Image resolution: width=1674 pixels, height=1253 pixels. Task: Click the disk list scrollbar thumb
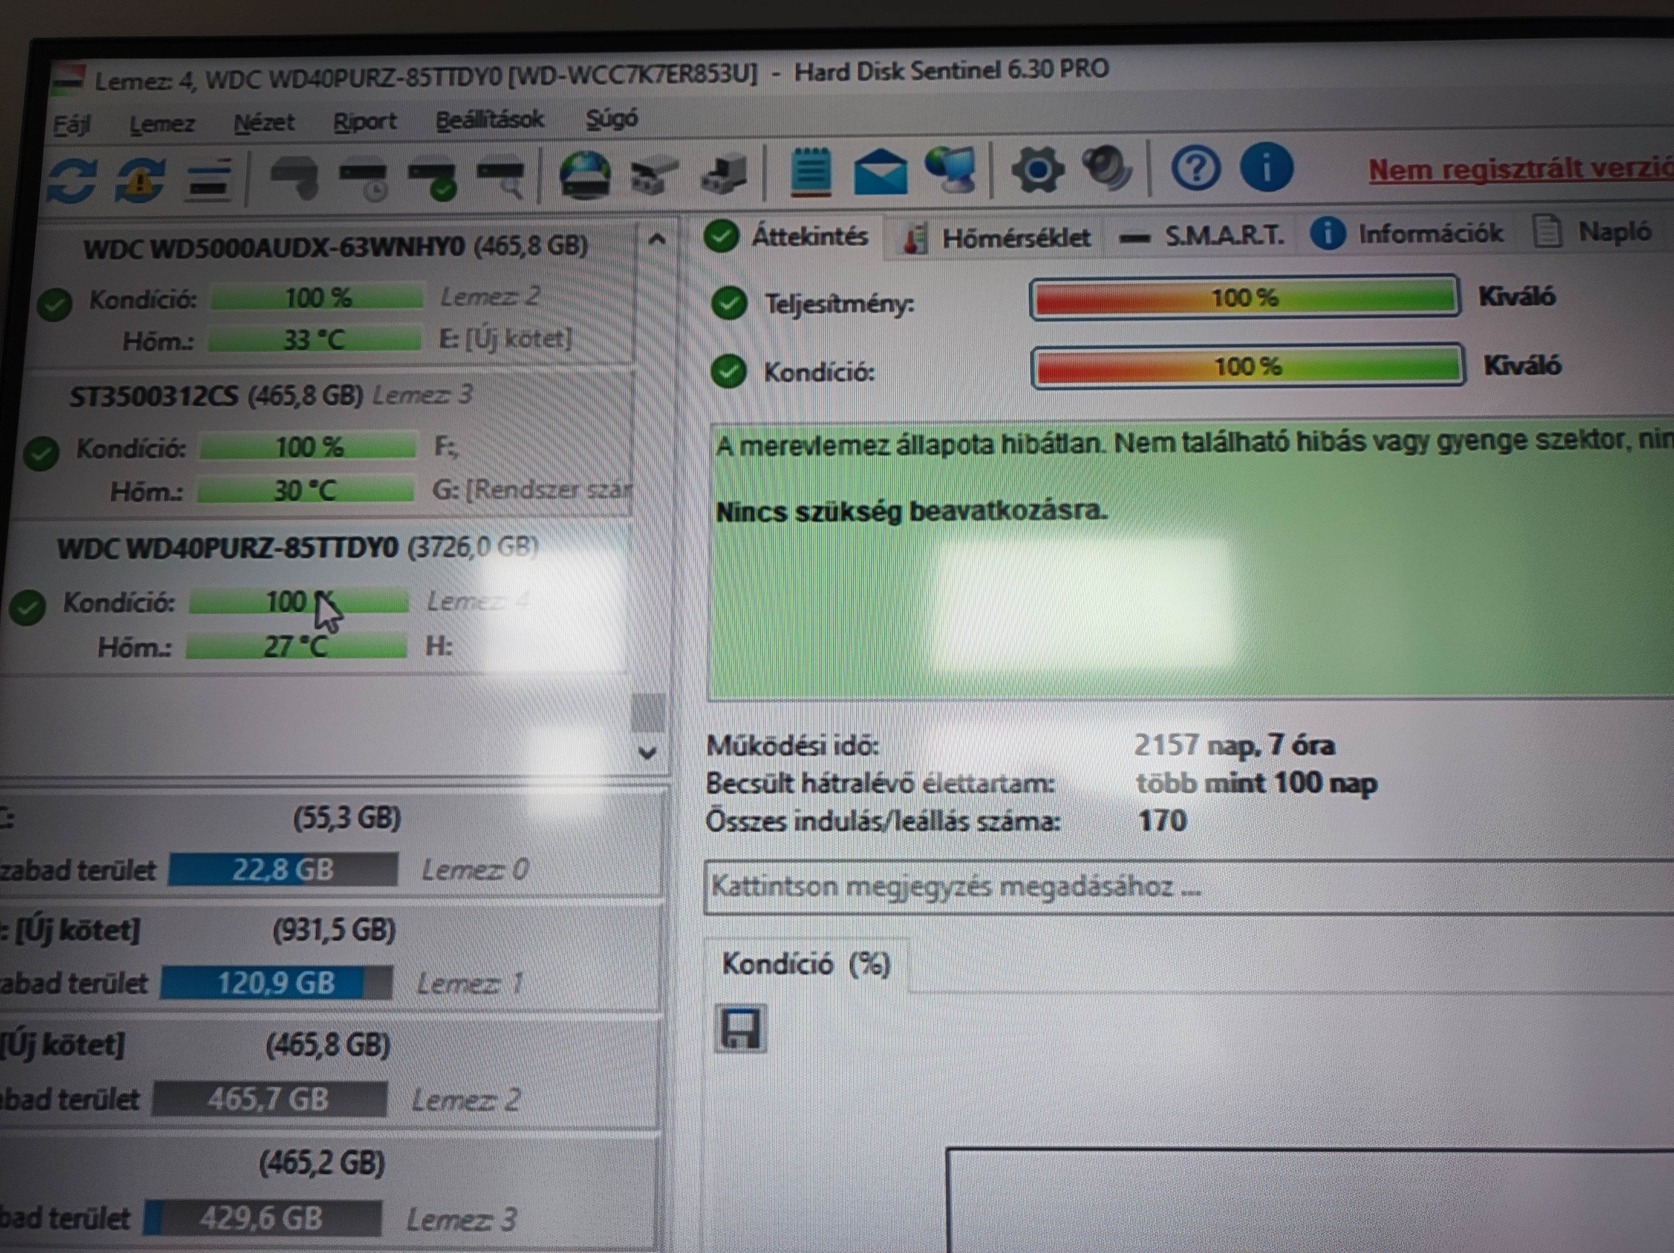tap(648, 712)
